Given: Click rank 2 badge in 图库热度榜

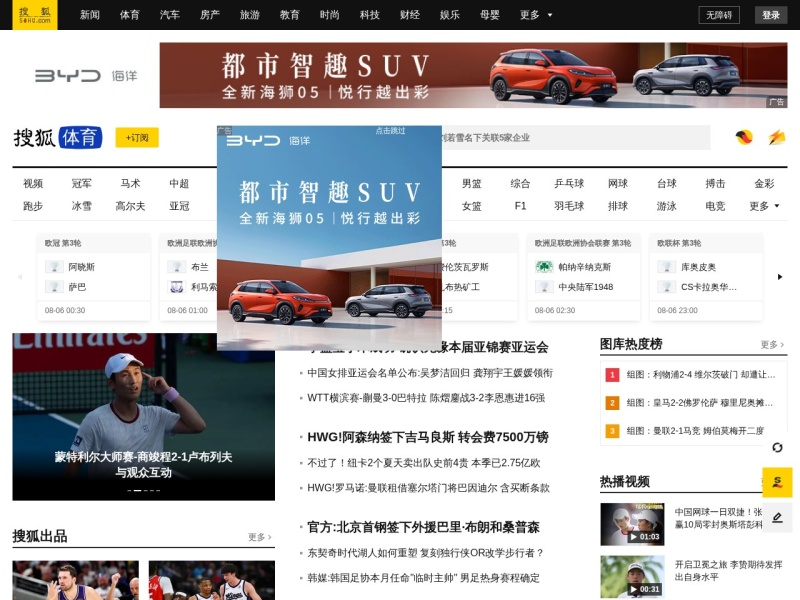Looking at the screenshot, I should click(612, 403).
